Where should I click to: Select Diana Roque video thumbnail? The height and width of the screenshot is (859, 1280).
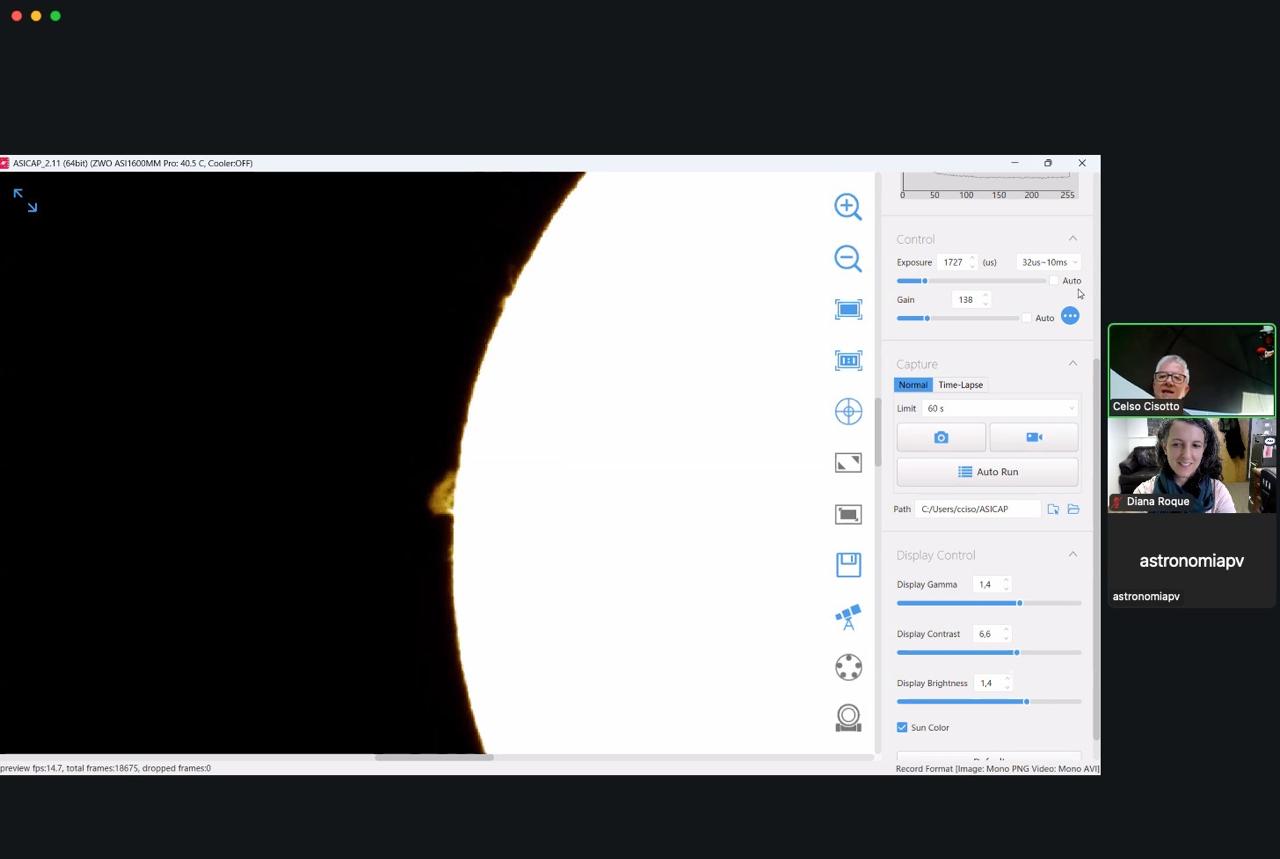(1191, 465)
